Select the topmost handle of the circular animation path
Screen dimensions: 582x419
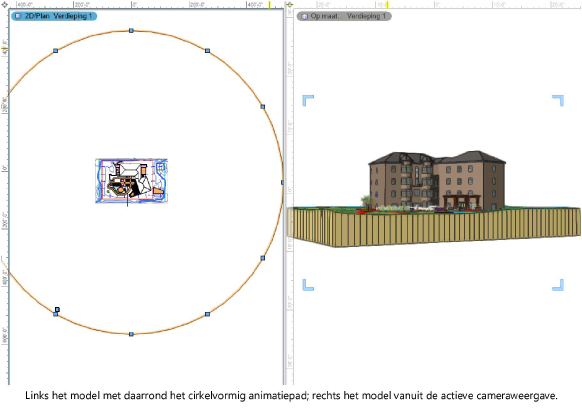pyautogui.click(x=131, y=30)
